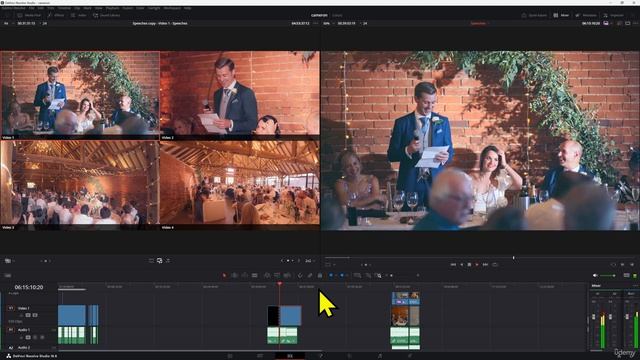Mute the Audio 1 track
This screenshot has height=360, width=640.
(42, 338)
